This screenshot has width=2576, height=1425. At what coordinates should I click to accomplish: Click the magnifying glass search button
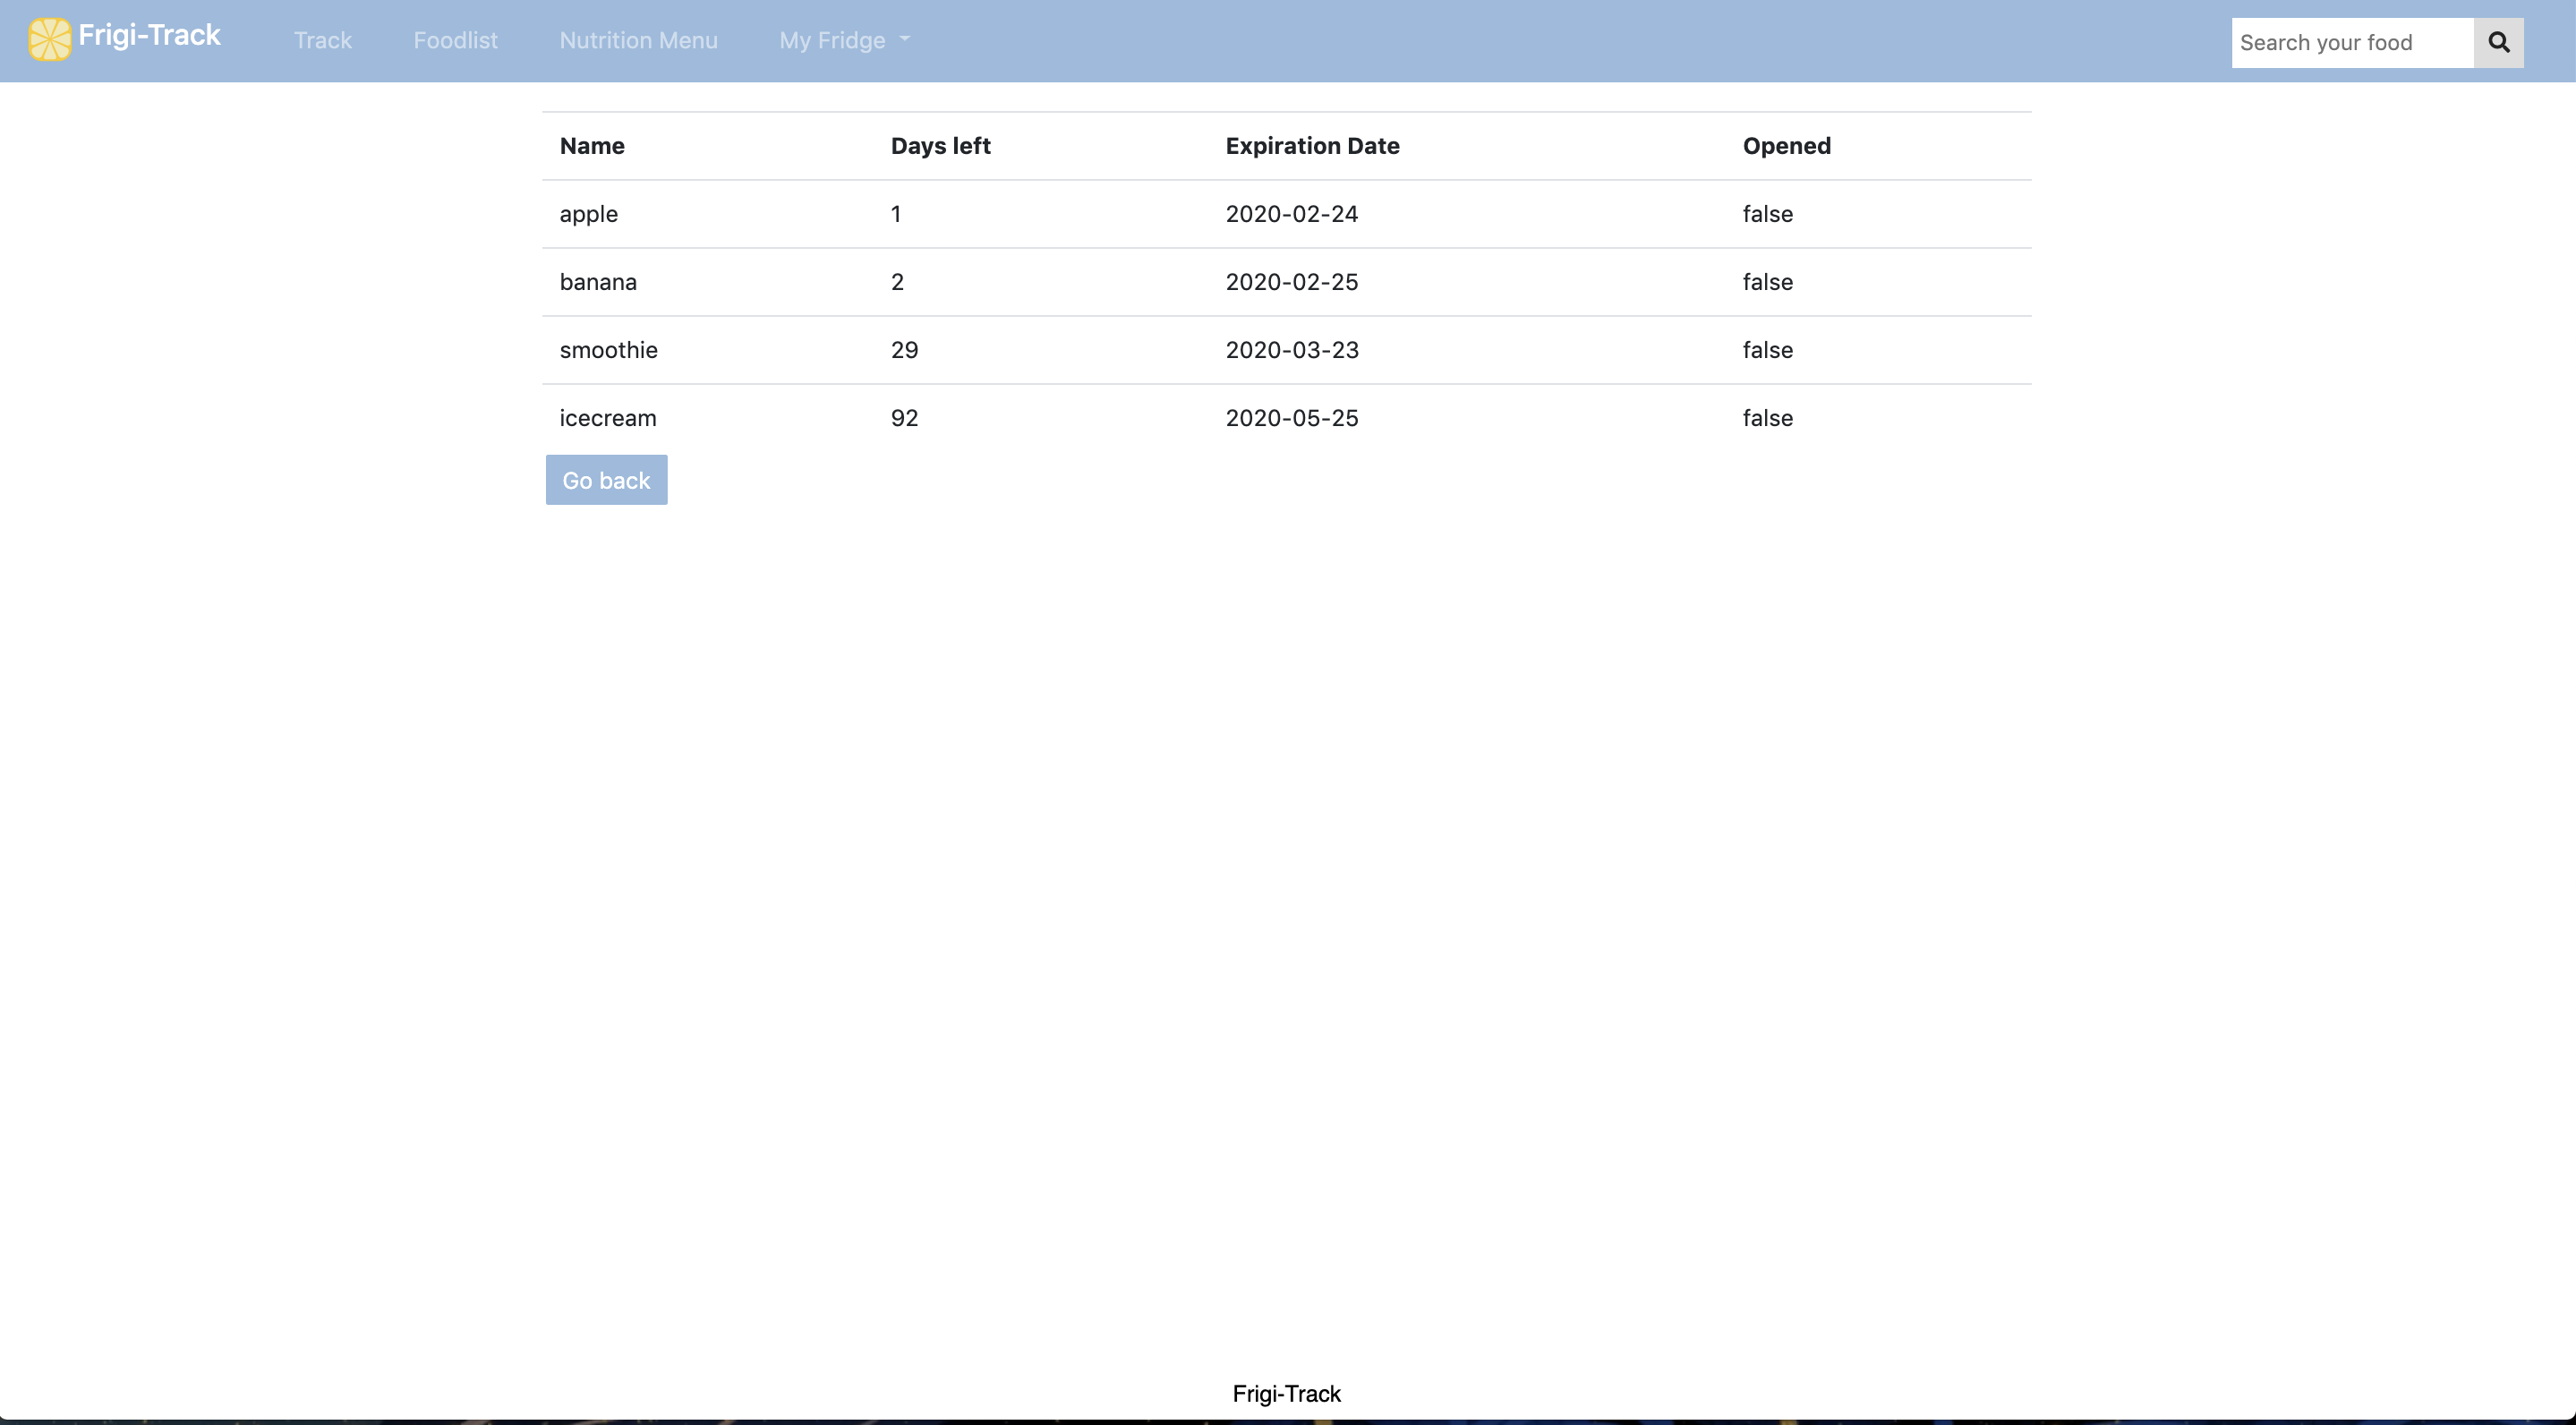2498,42
